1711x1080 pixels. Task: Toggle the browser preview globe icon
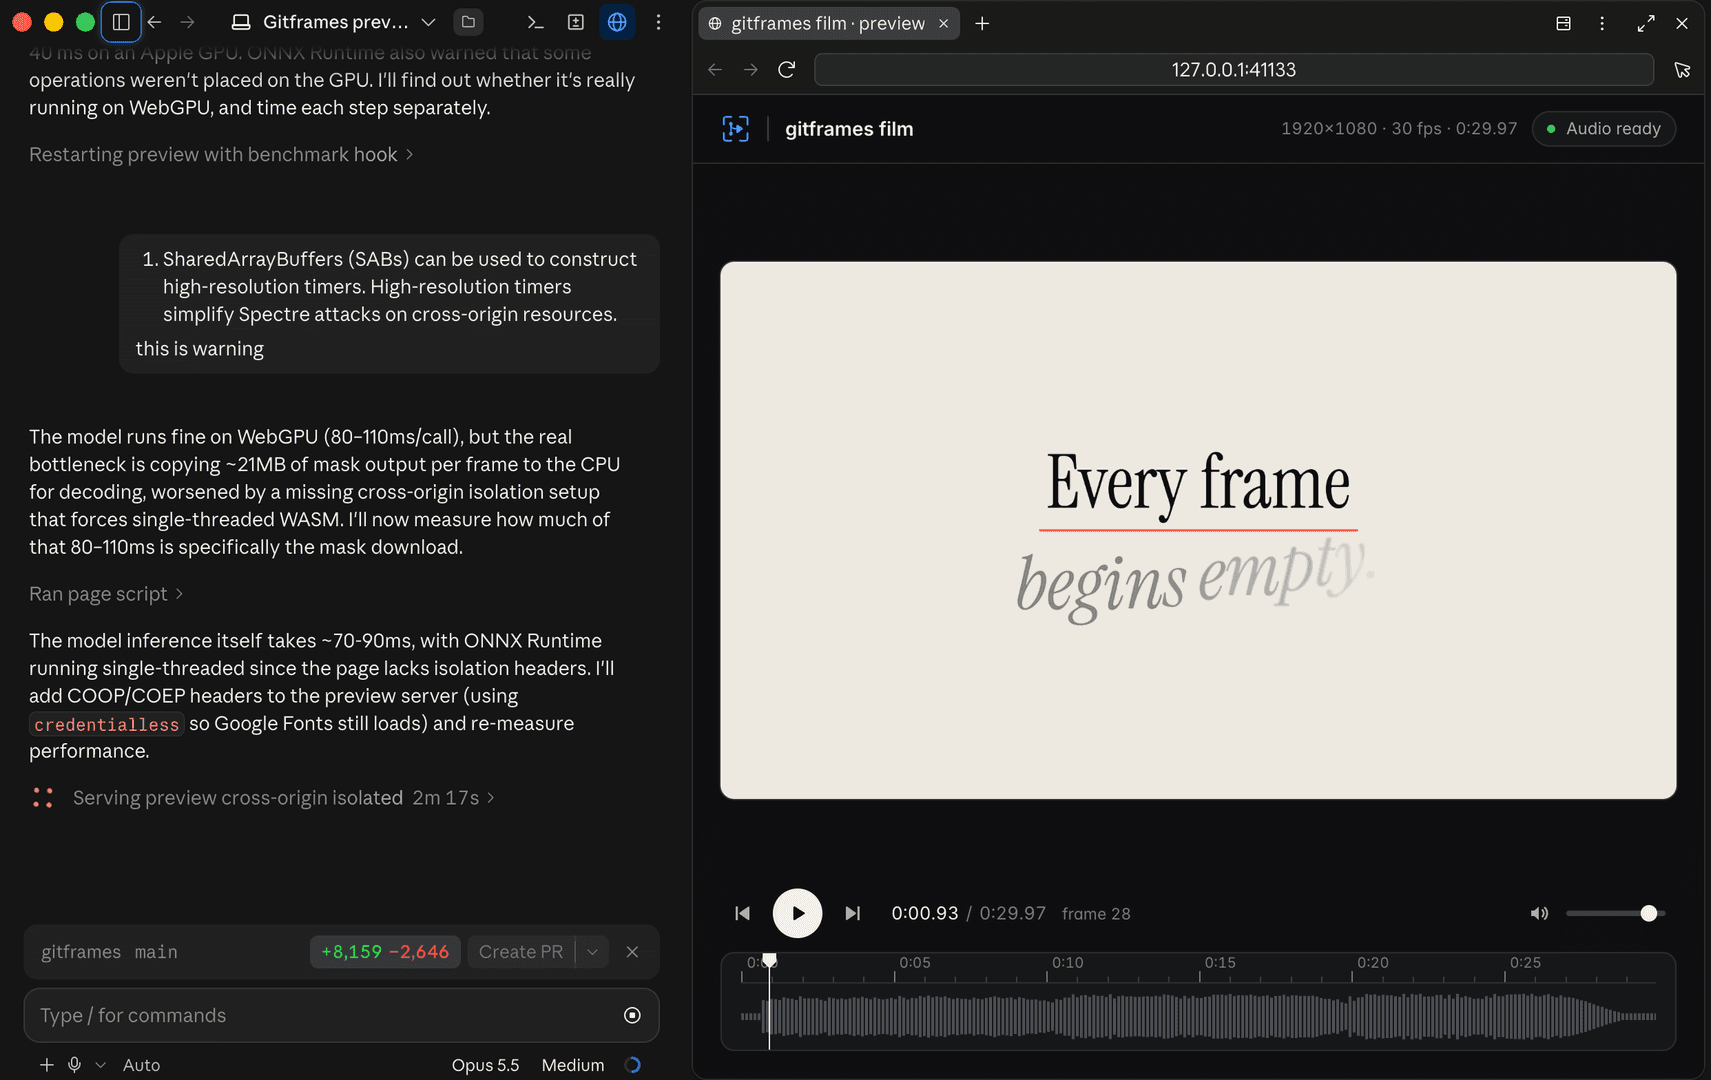point(617,22)
